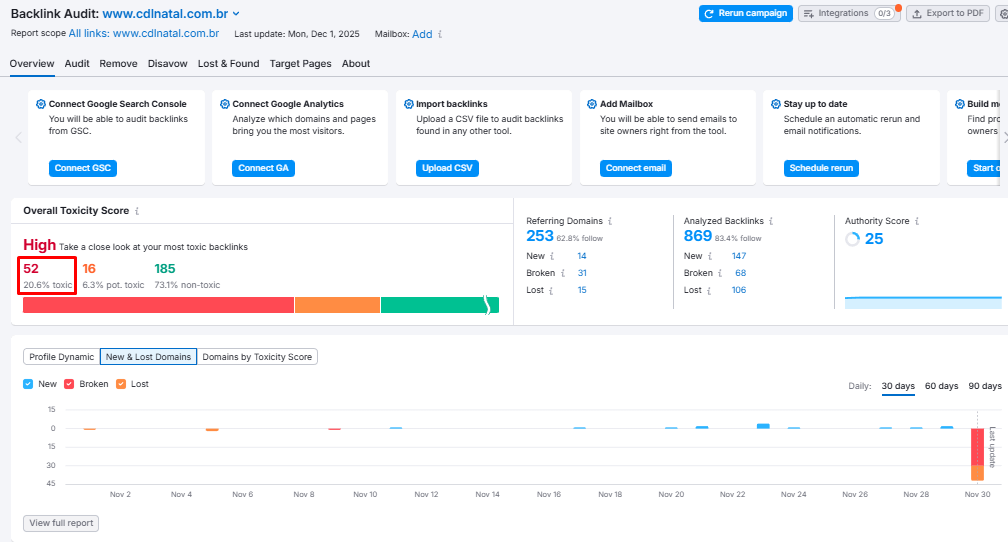Image resolution: width=1008 pixels, height=542 pixels.
Task: Switch to the Disavow tab
Action: point(167,64)
